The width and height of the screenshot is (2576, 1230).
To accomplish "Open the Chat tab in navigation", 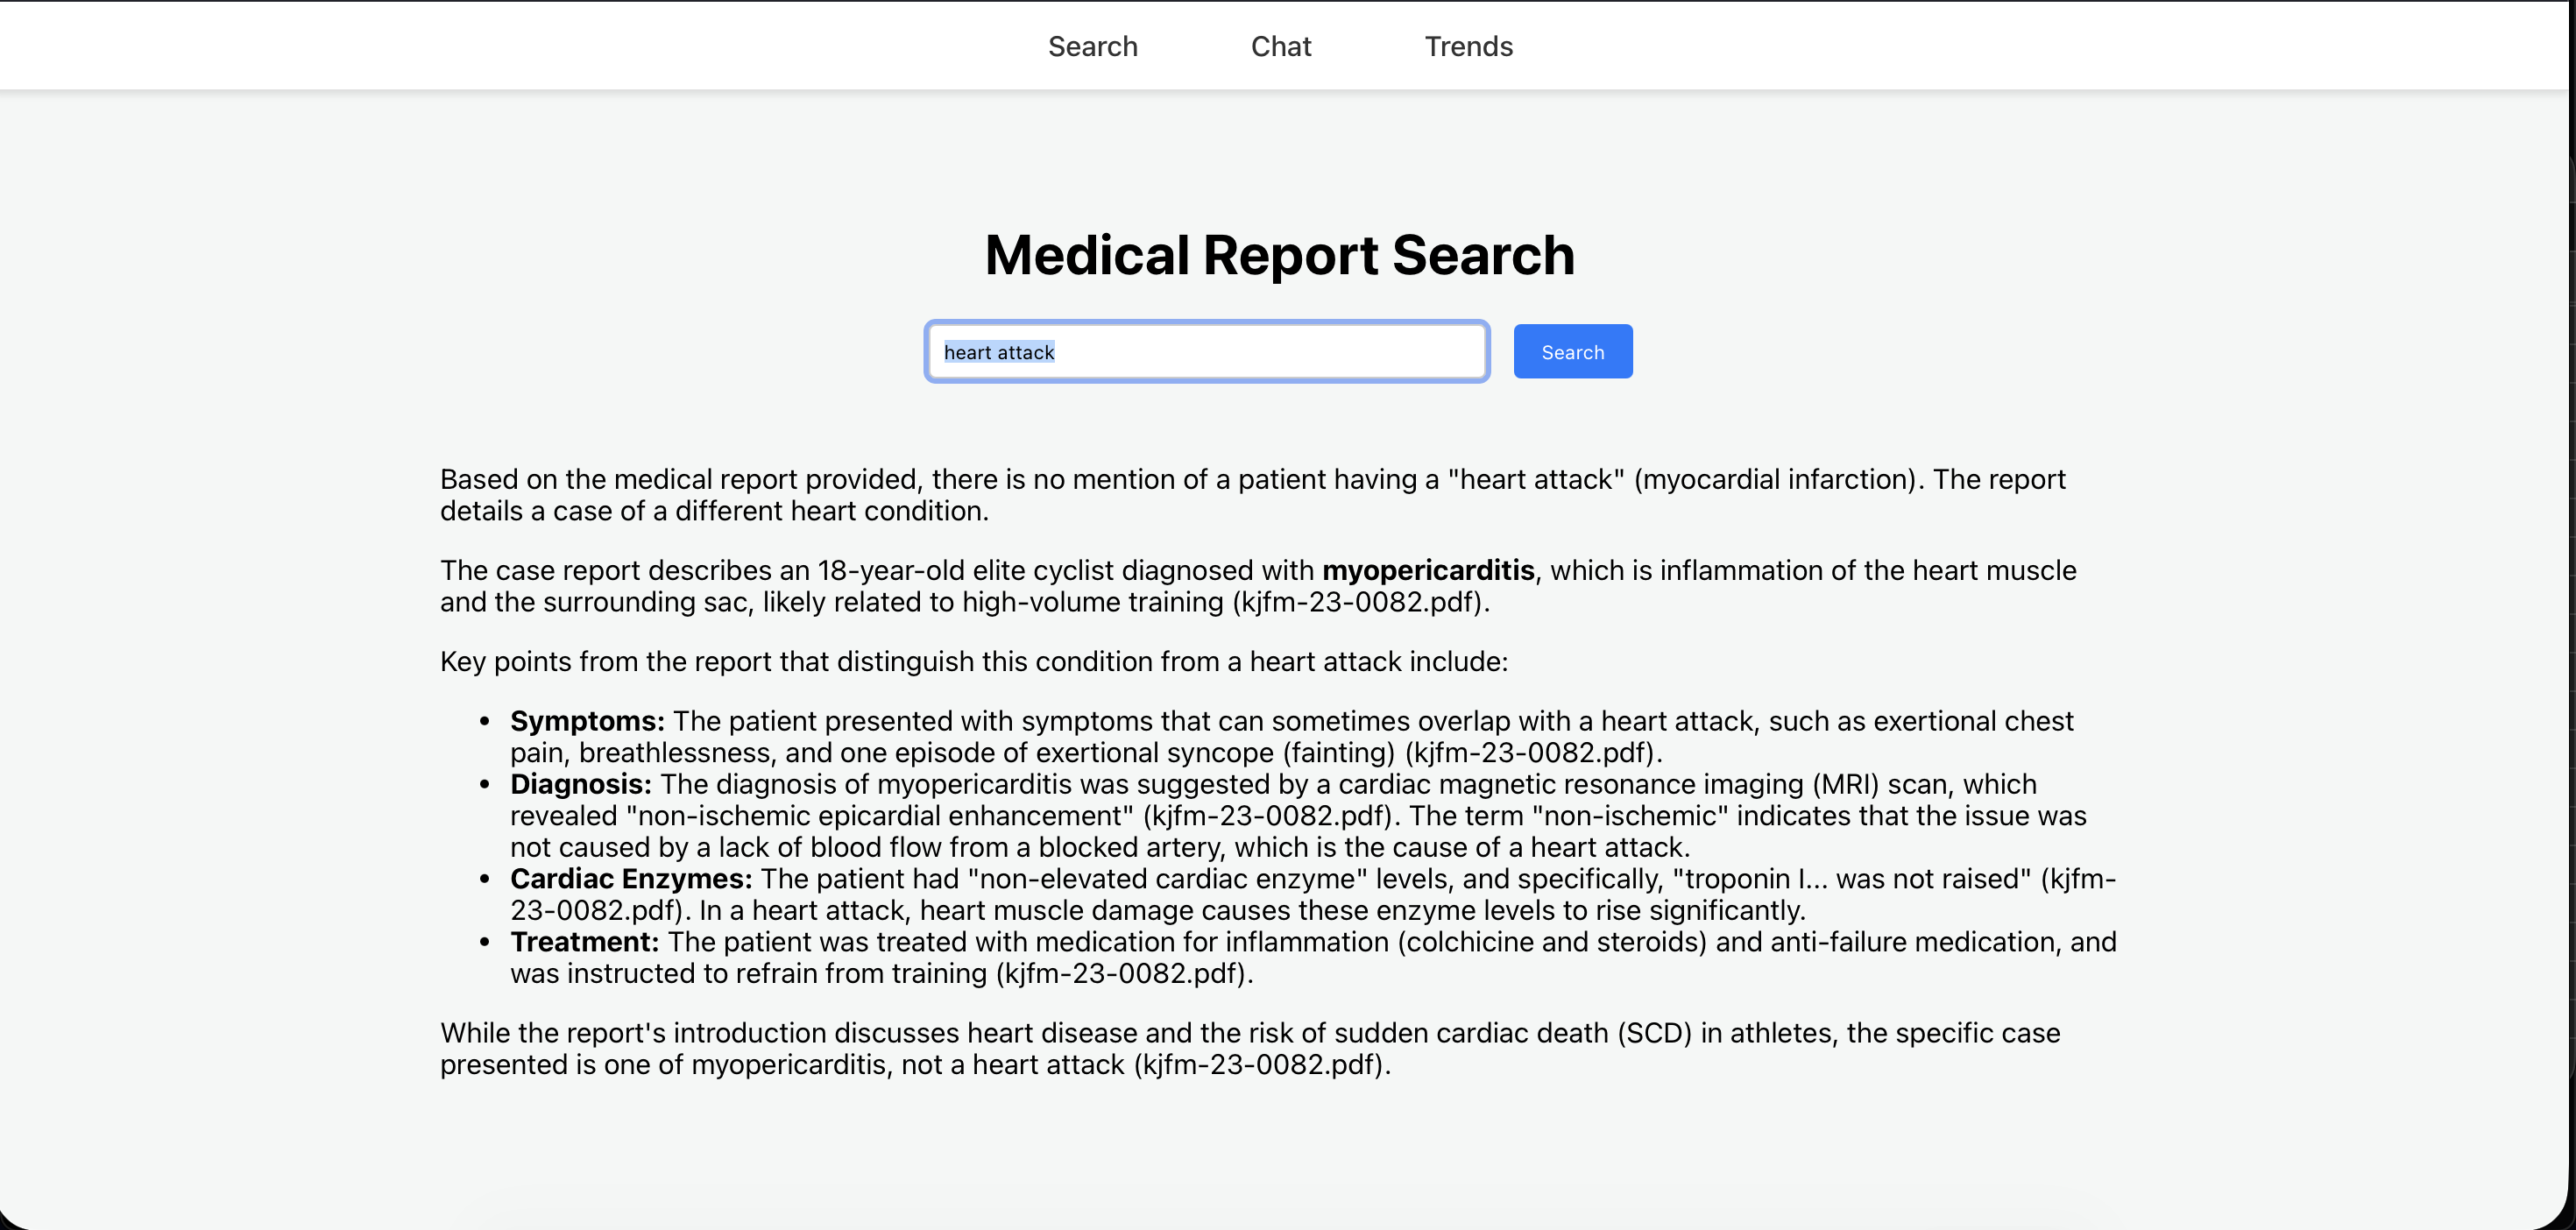I will coord(1280,46).
